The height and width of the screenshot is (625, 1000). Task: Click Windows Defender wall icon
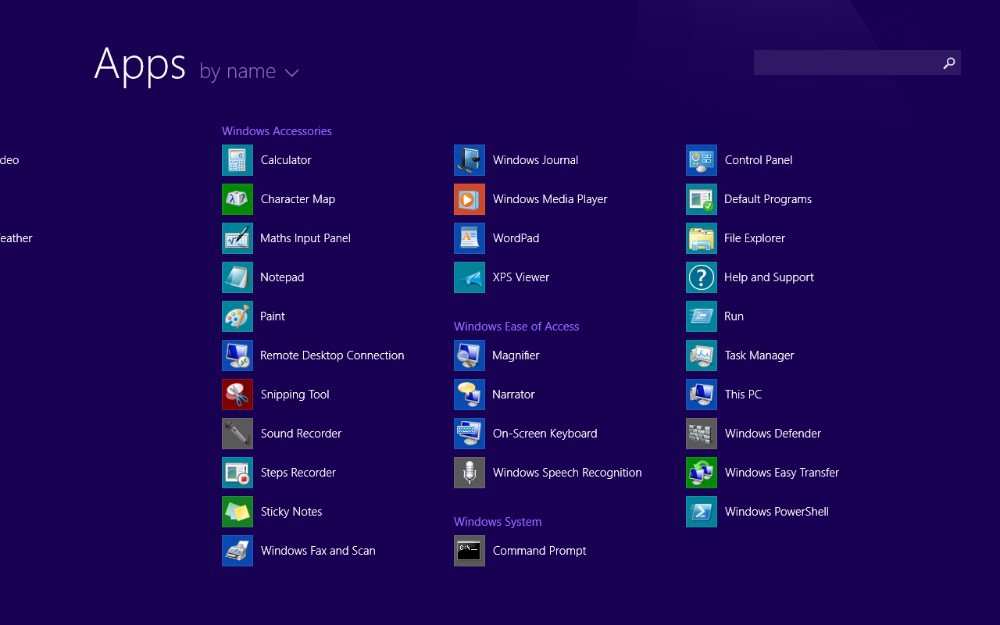702,434
